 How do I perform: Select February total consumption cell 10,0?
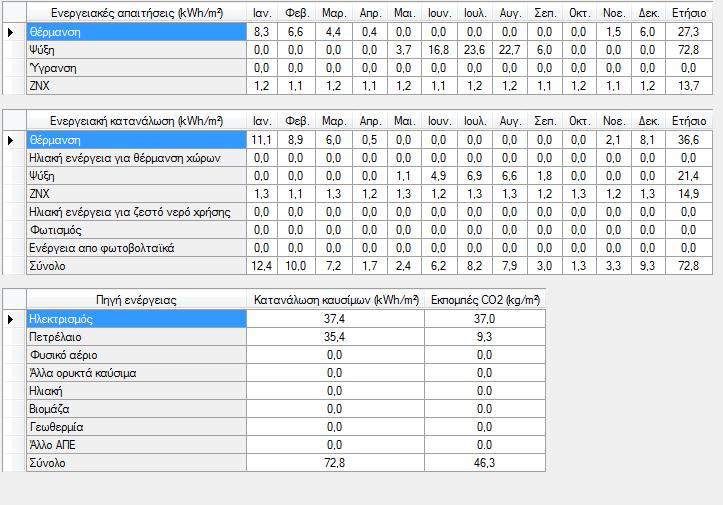pyautogui.click(x=296, y=266)
